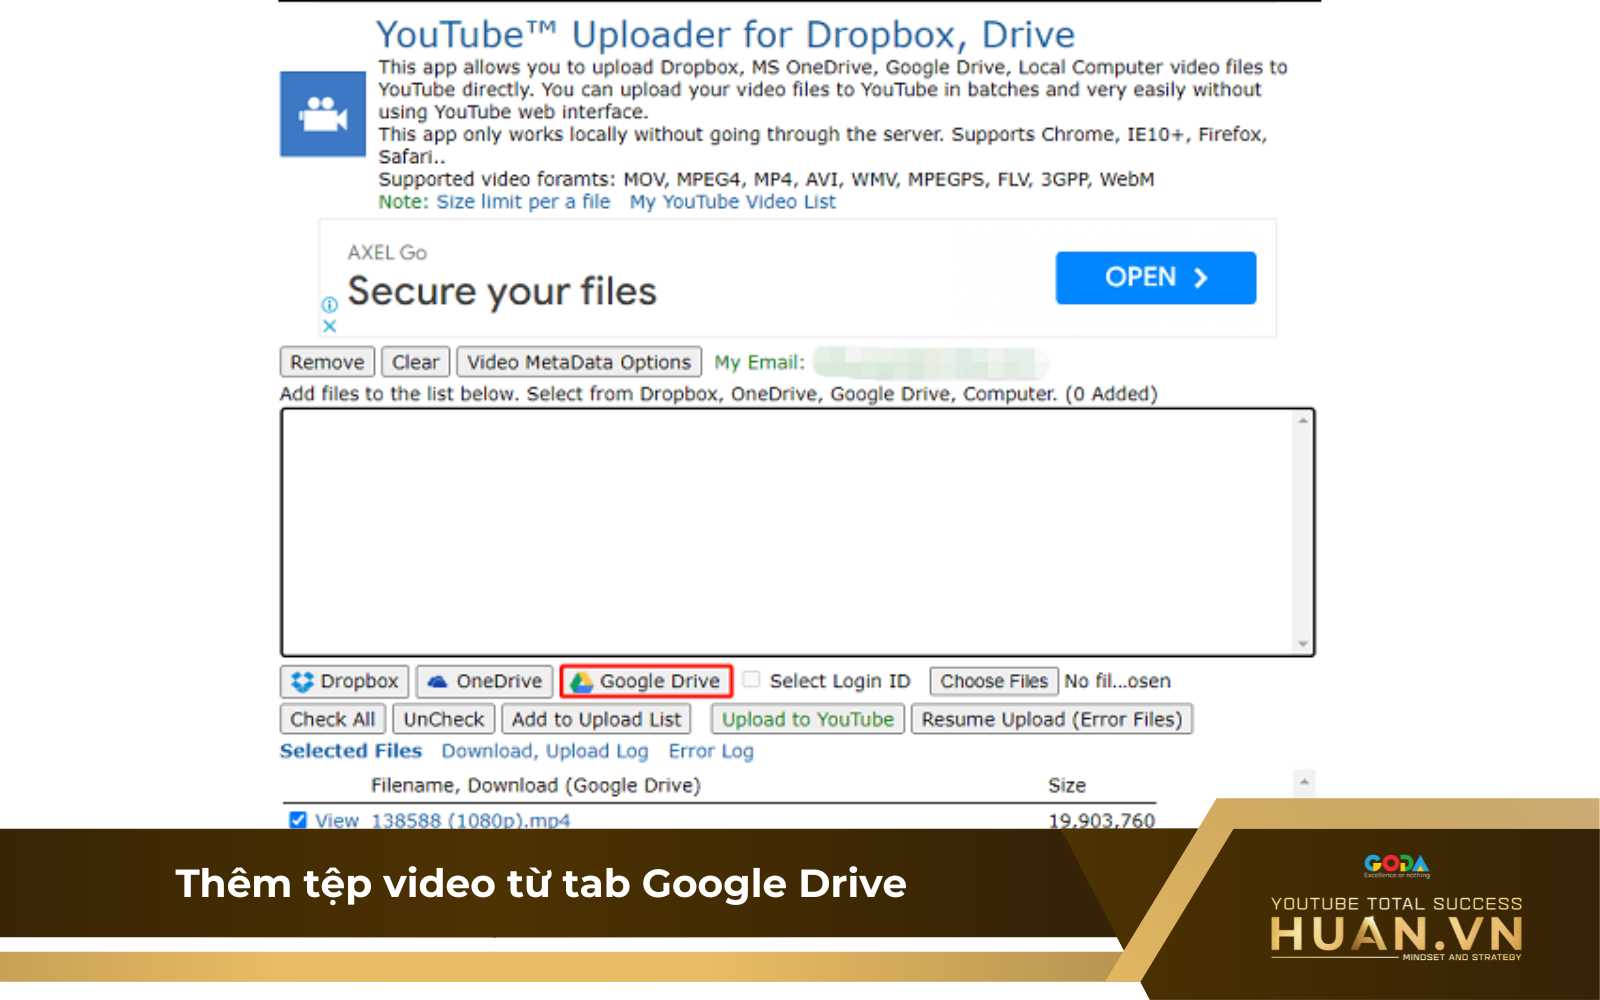Click Upload to YouTube button

(808, 719)
